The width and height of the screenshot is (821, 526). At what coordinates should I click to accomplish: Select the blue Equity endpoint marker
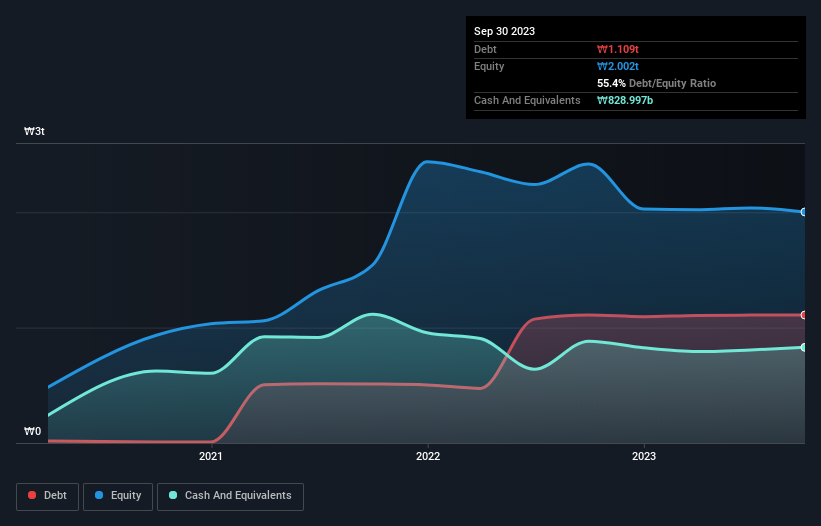coord(804,212)
